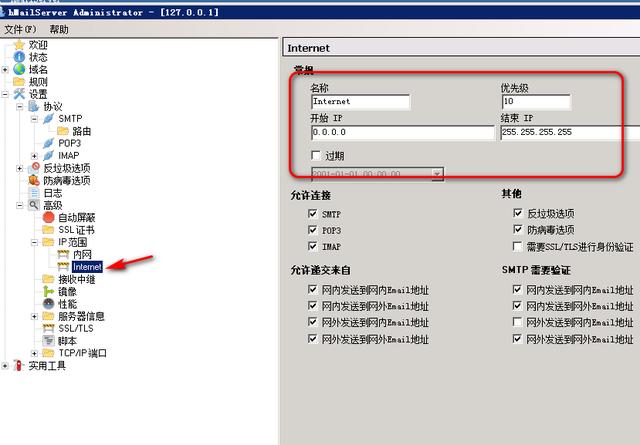This screenshot has width=640, height=445.
Task: Toggle the 过期 expiry checkbox
Action: tap(316, 156)
